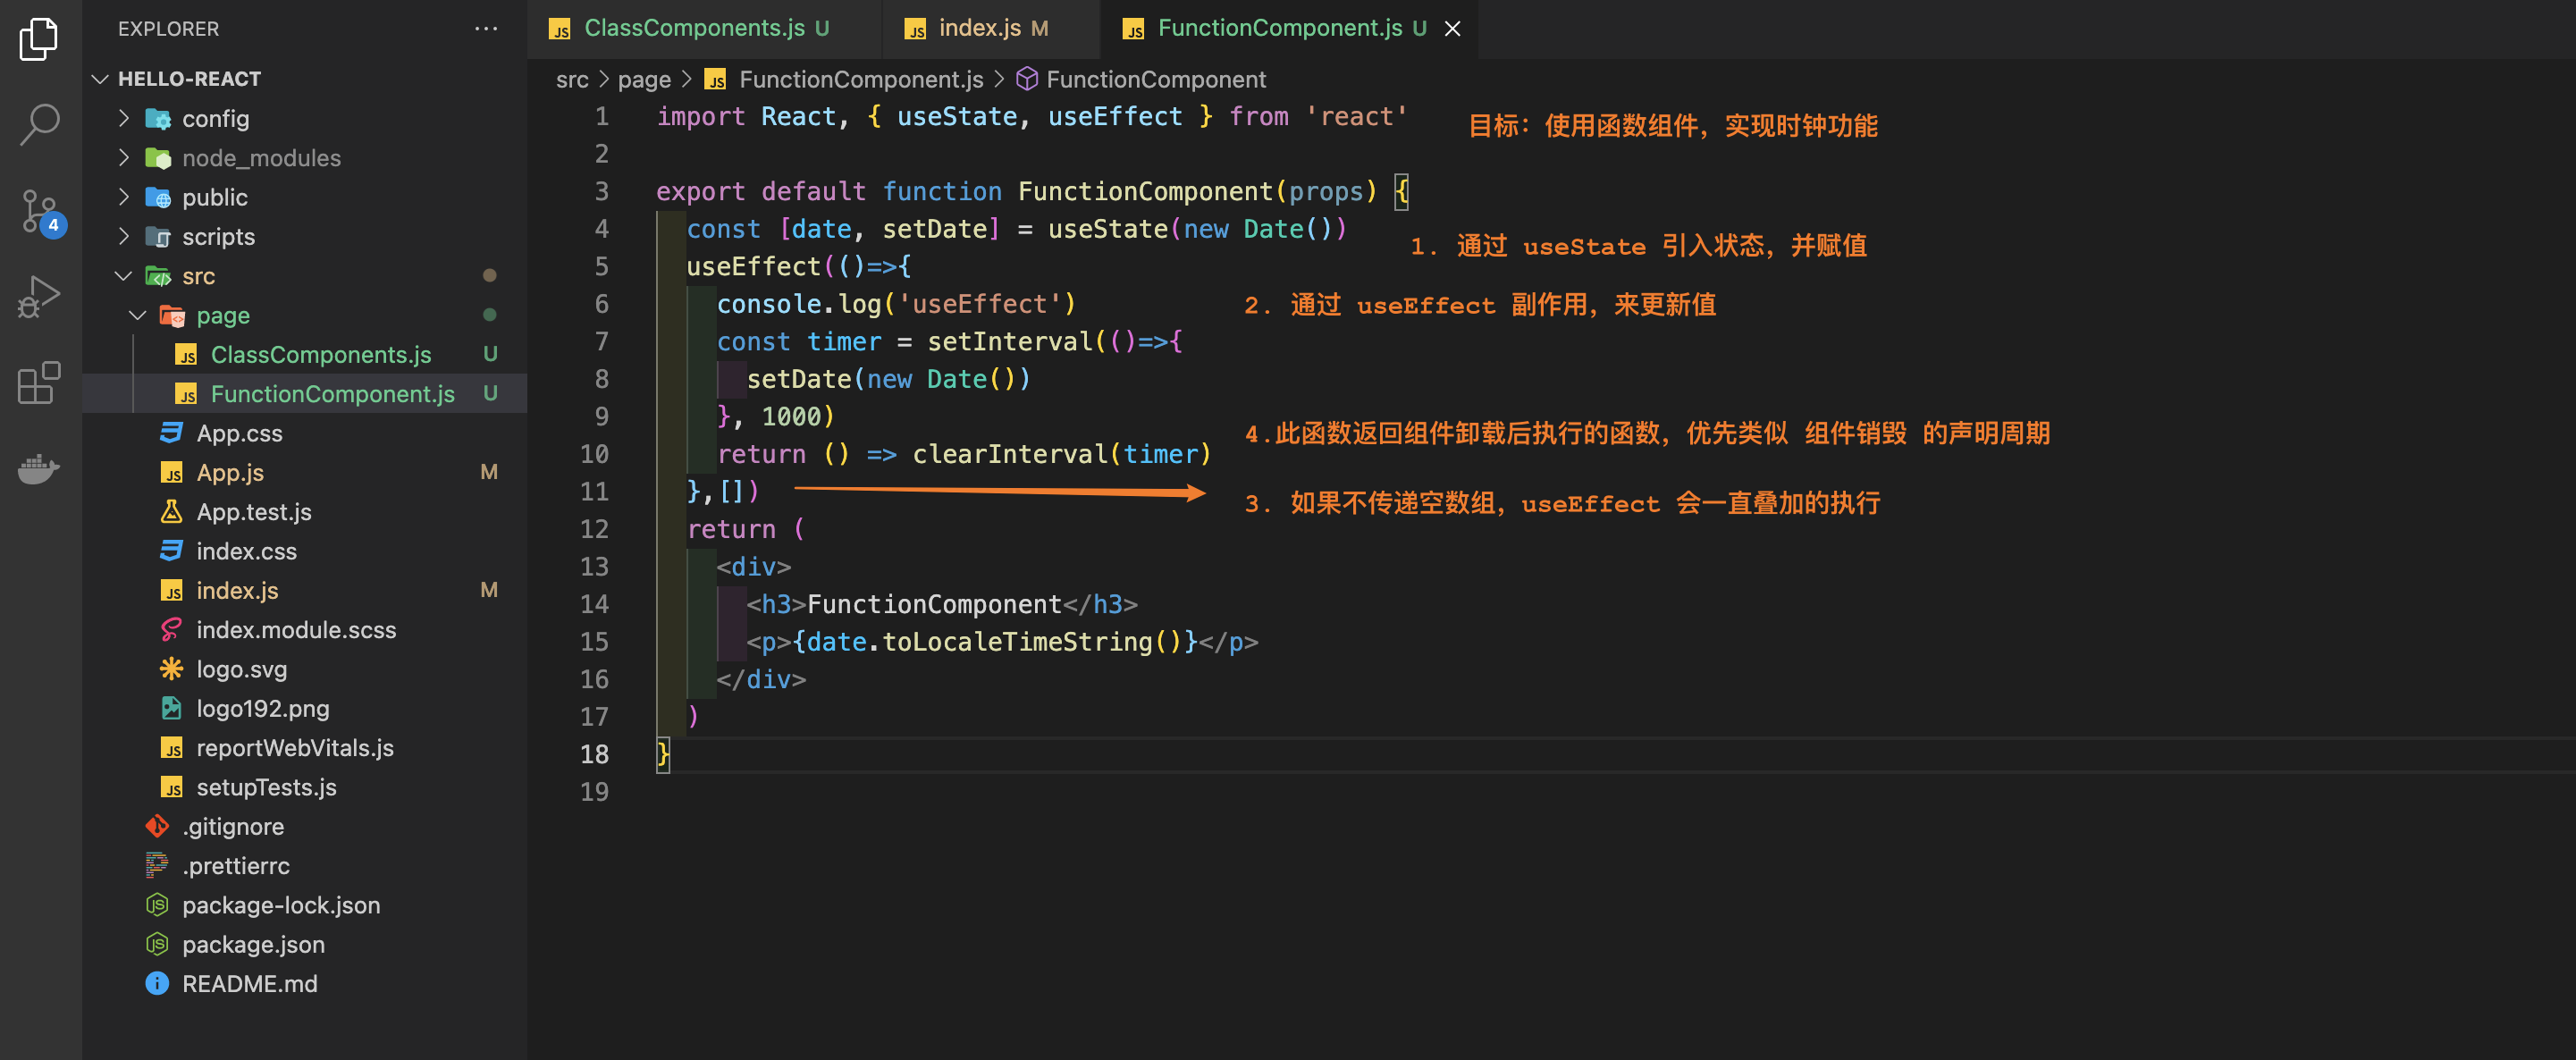Click the .gitignore git icon

click(158, 827)
